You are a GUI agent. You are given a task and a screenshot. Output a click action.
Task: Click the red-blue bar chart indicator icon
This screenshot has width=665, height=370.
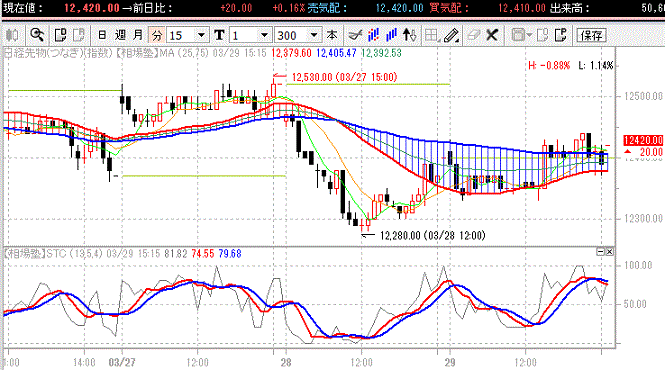[374, 35]
